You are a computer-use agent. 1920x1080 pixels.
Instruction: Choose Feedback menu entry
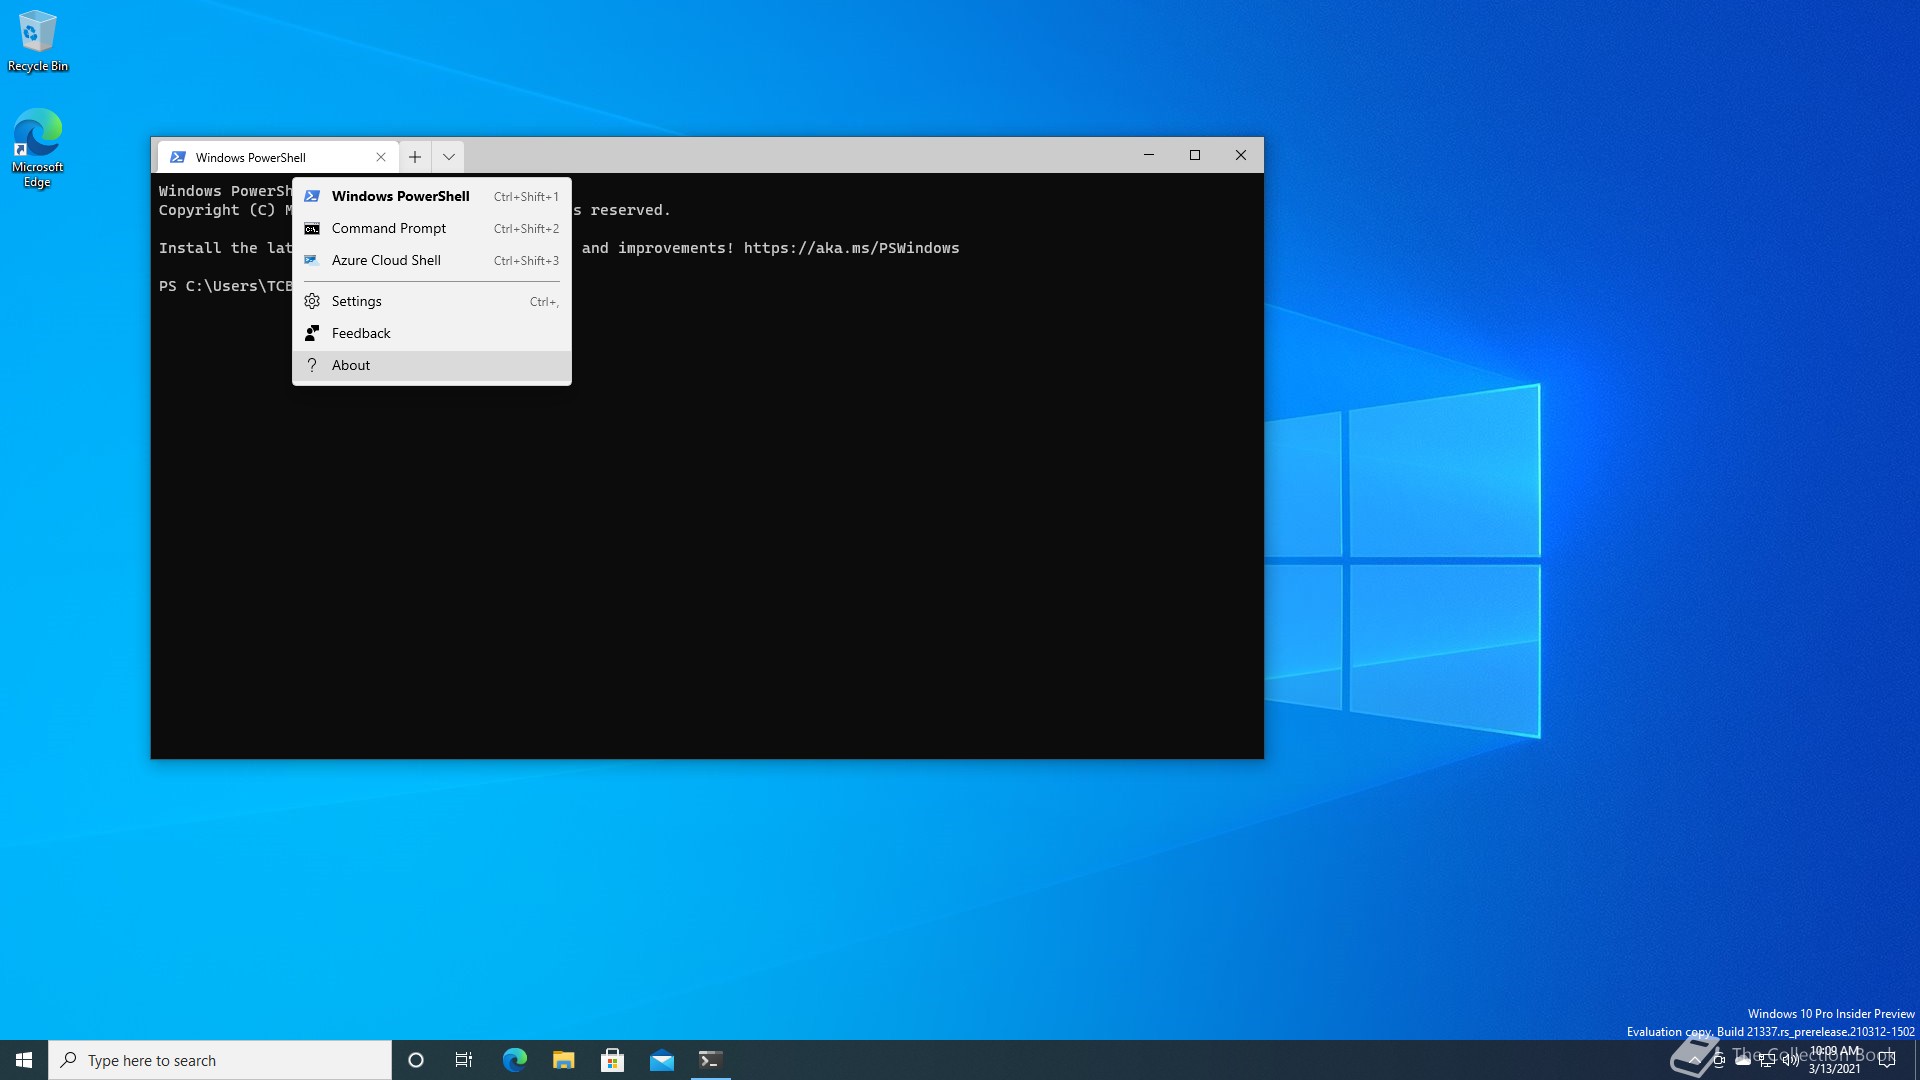[431, 333]
